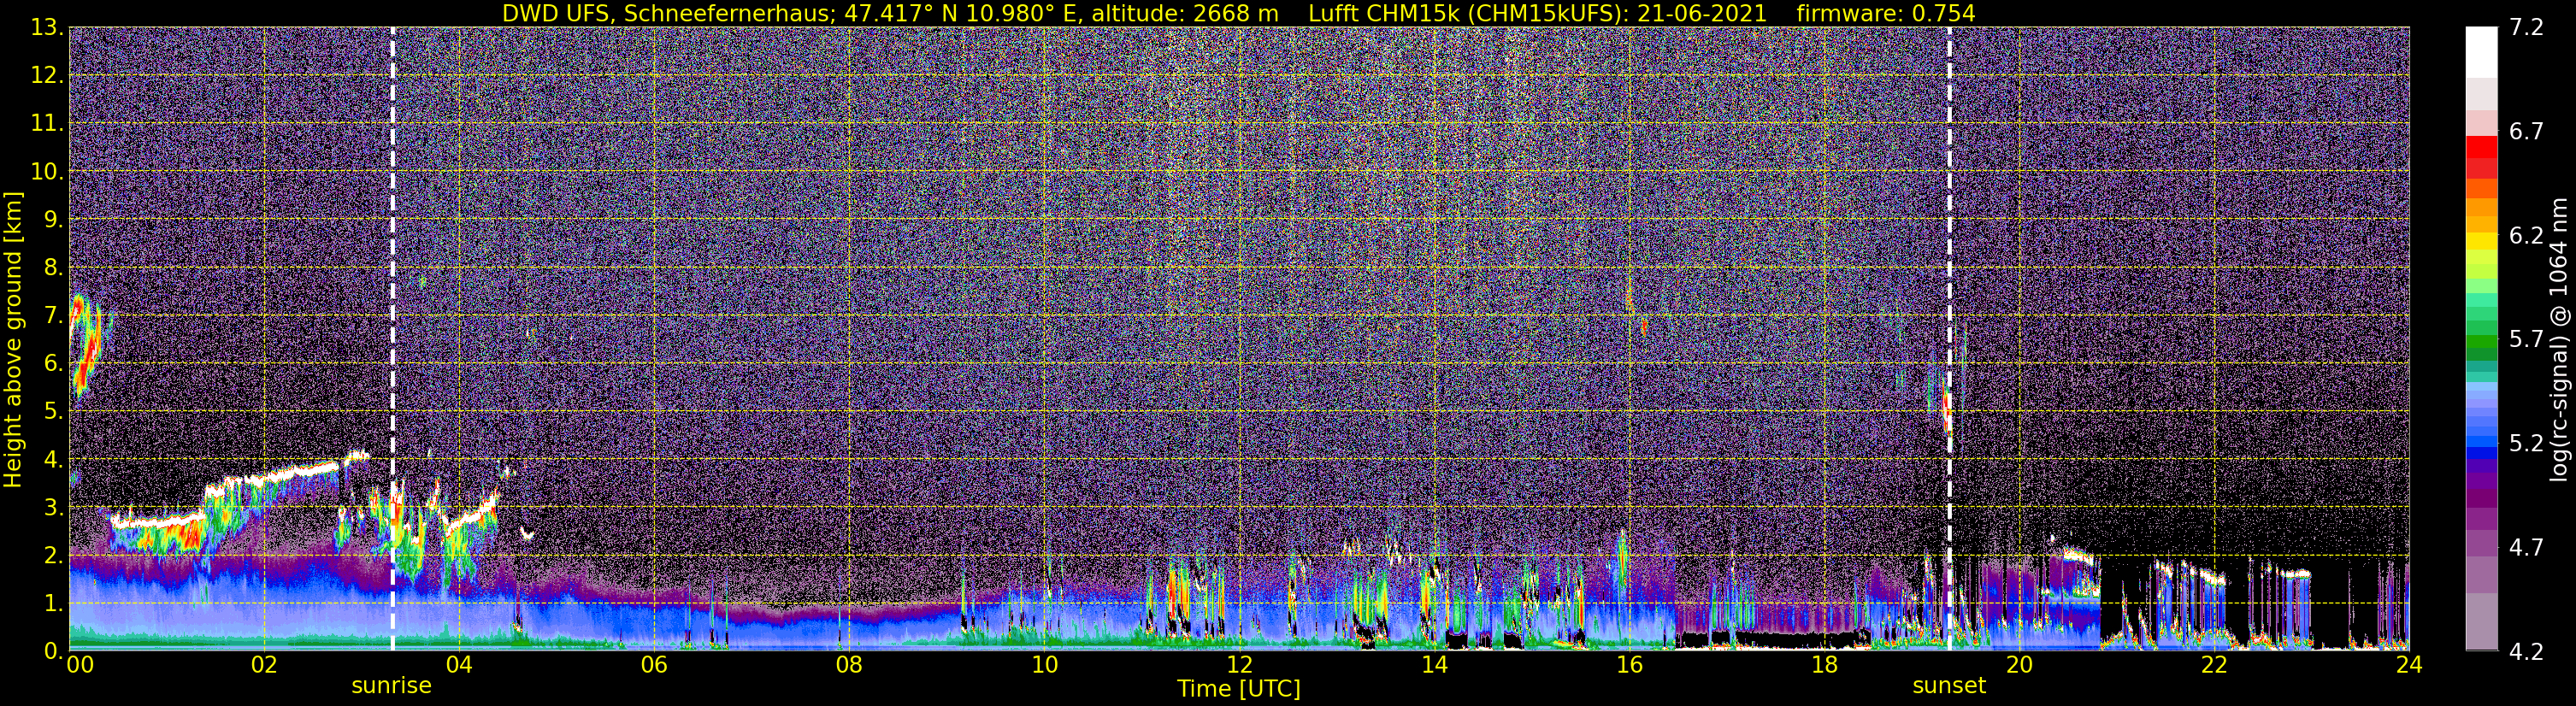Click the x-axis tick label '18'
Image resolution: width=2576 pixels, height=706 pixels.
1824,664
